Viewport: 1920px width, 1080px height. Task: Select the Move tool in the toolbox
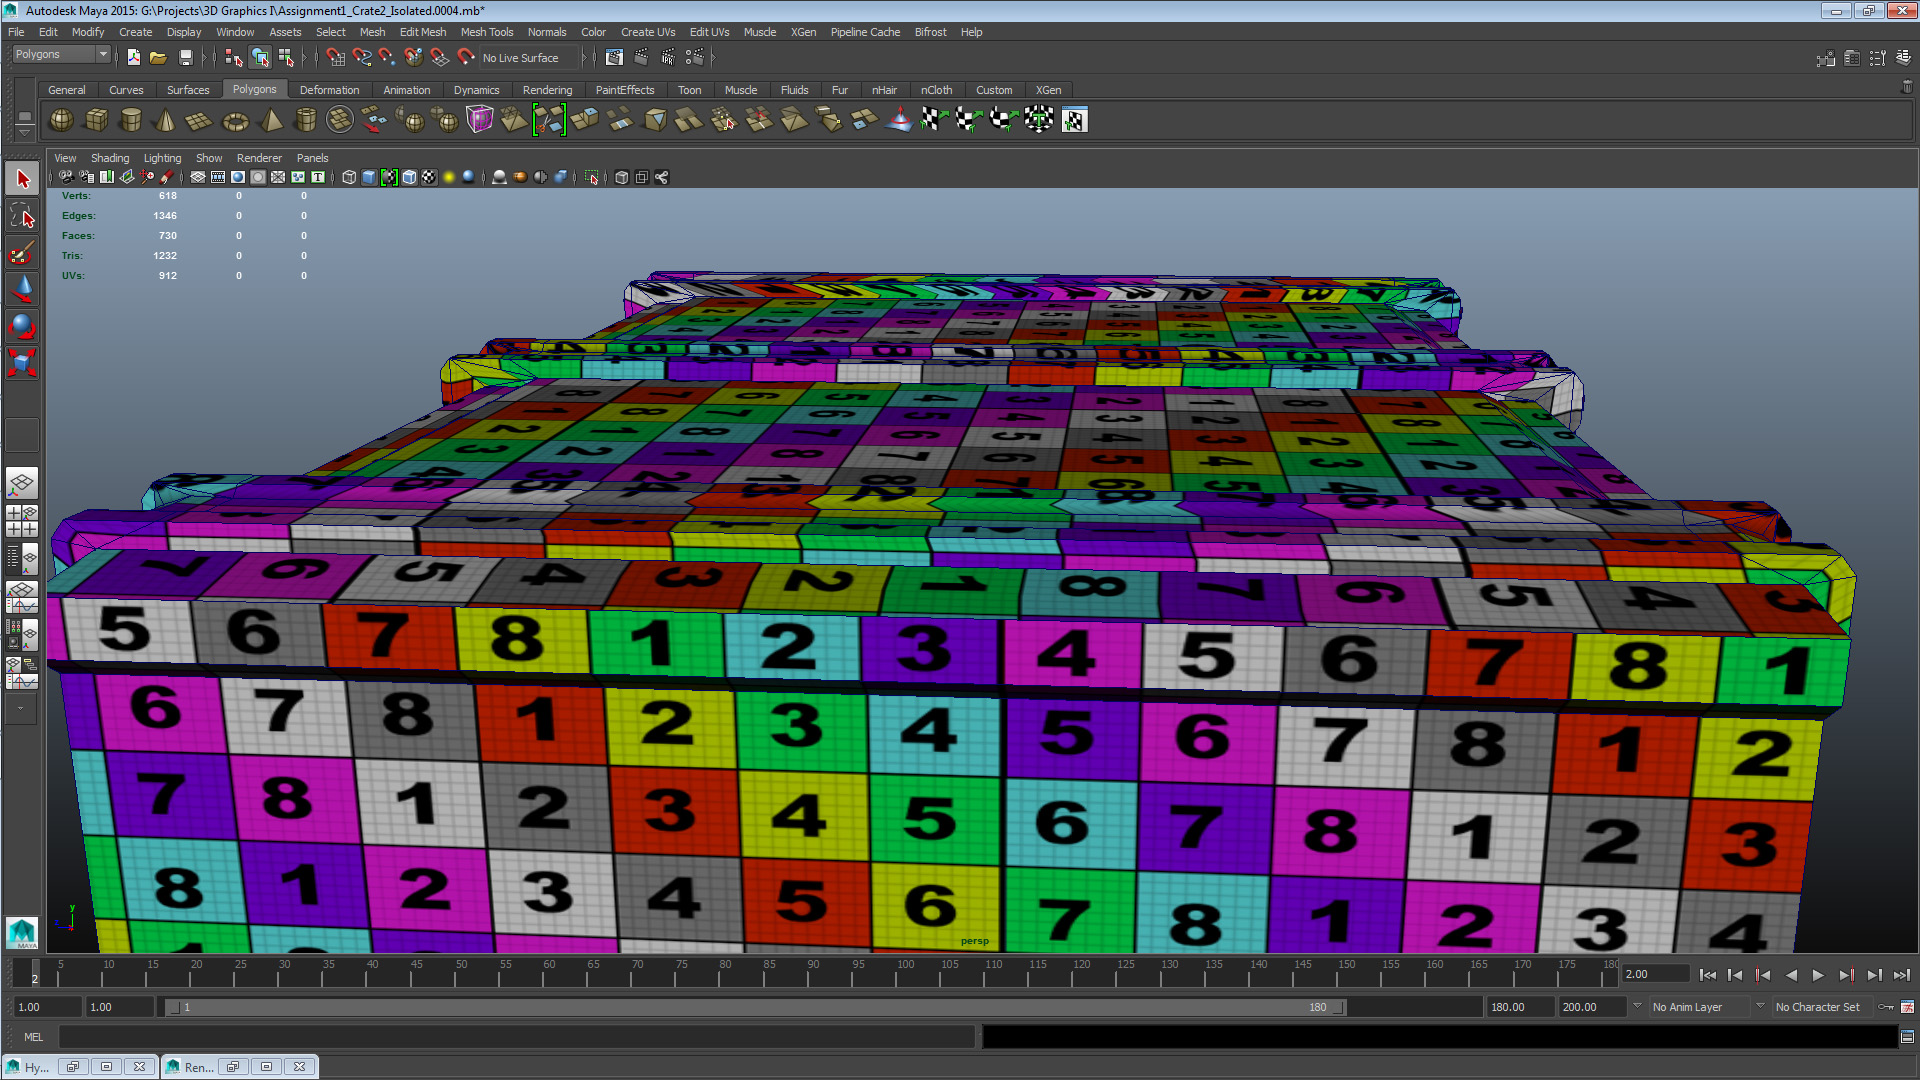coord(21,289)
